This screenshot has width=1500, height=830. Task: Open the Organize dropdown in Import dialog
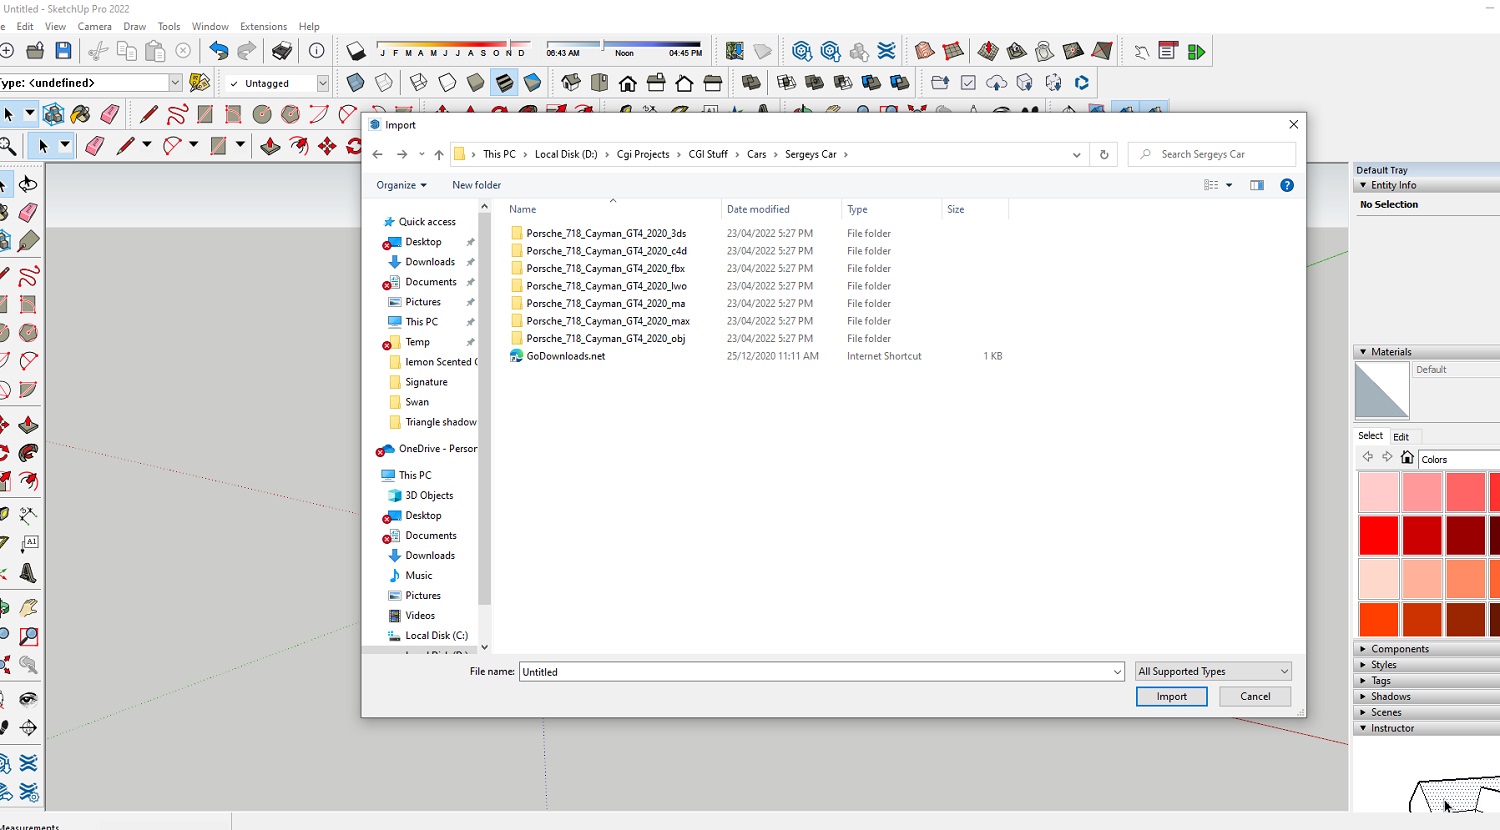coord(401,185)
